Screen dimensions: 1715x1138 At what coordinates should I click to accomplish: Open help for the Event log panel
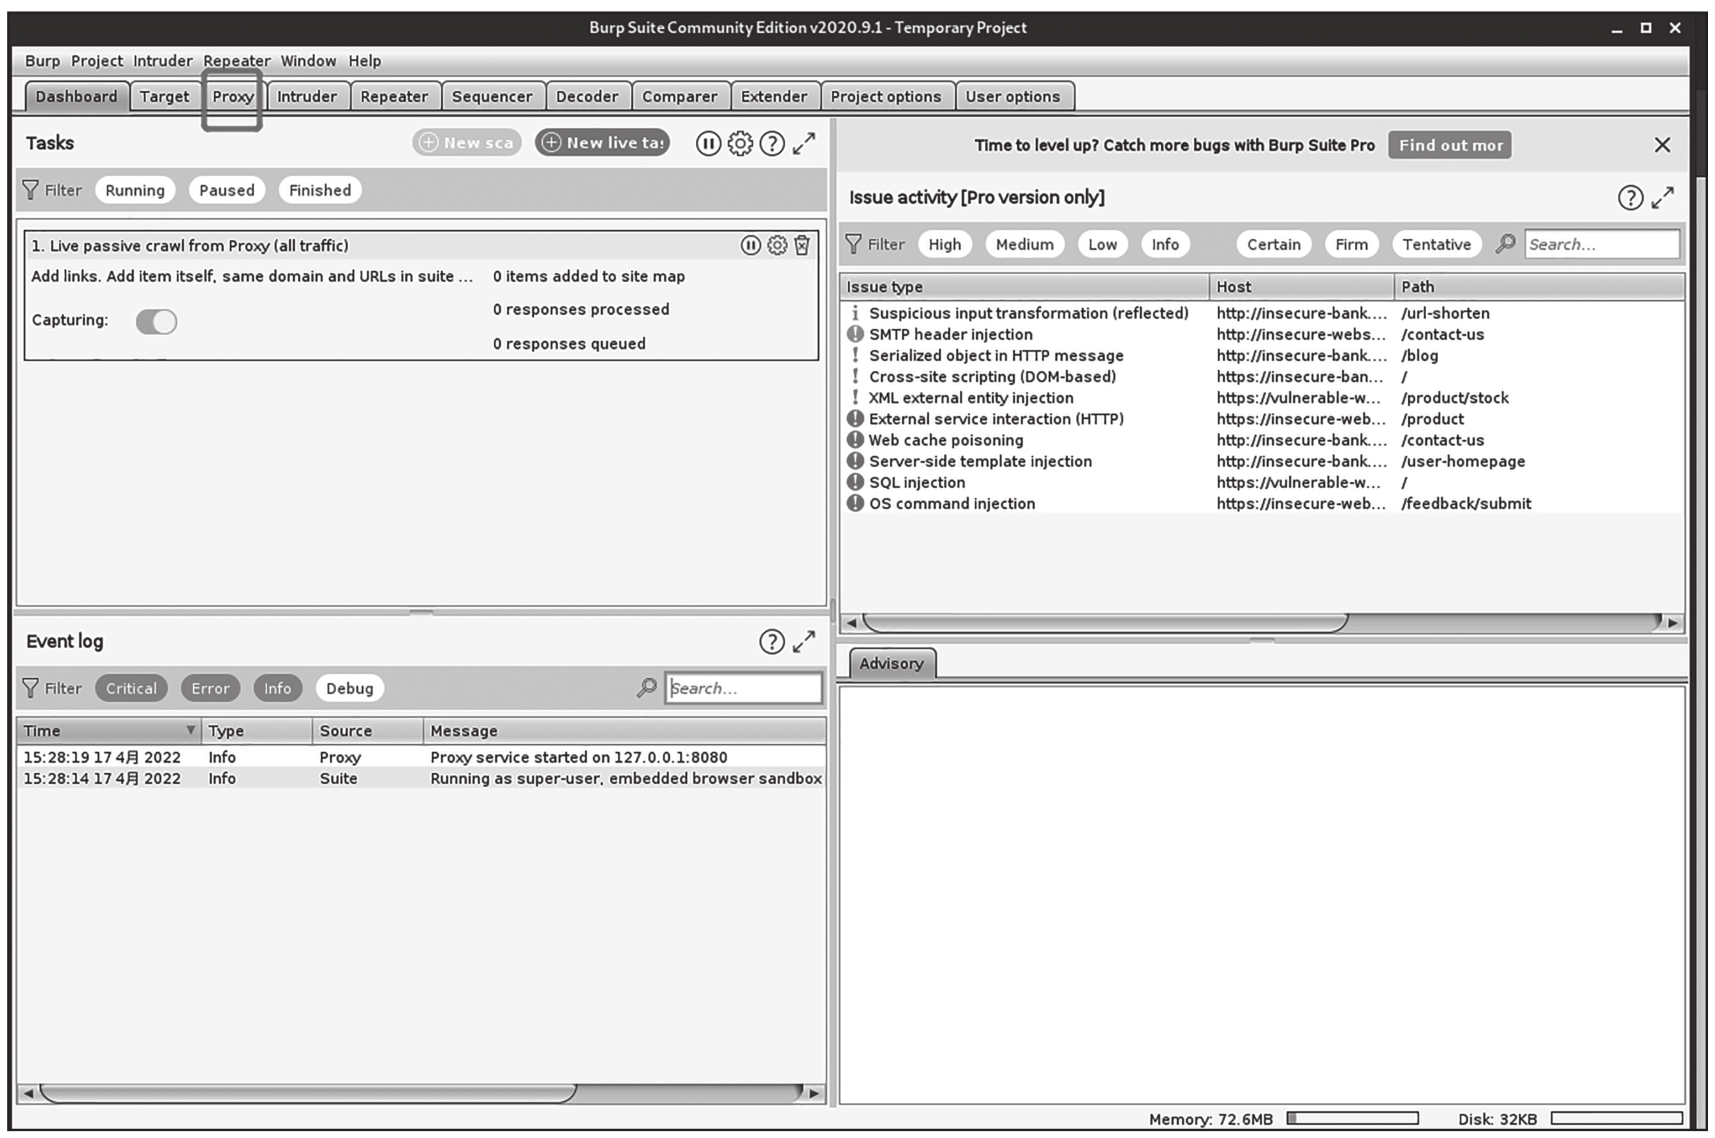pos(771,642)
